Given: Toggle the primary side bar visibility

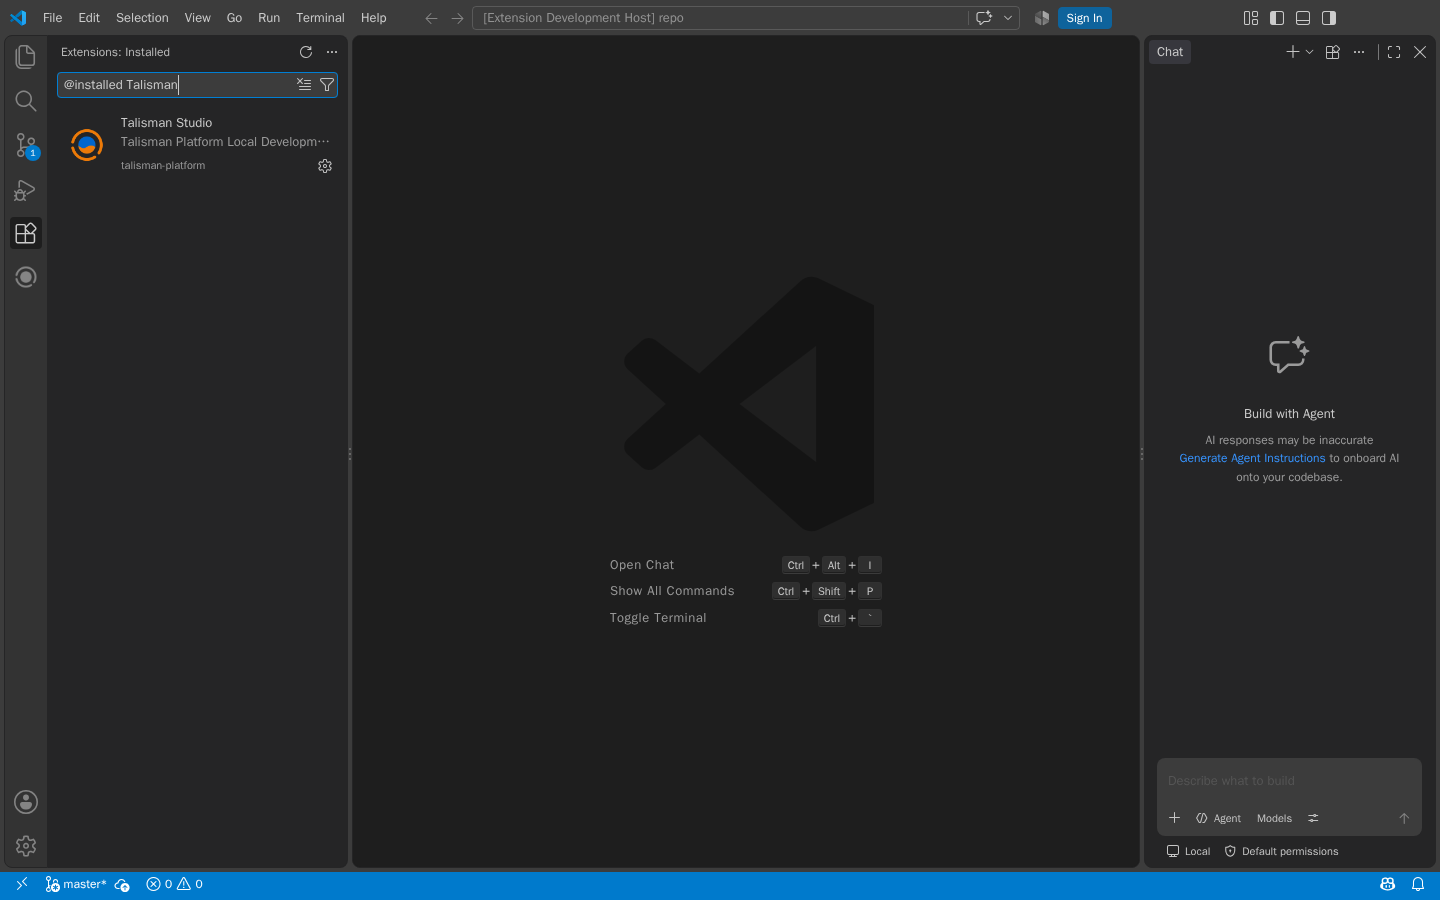Looking at the screenshot, I should 1277,18.
